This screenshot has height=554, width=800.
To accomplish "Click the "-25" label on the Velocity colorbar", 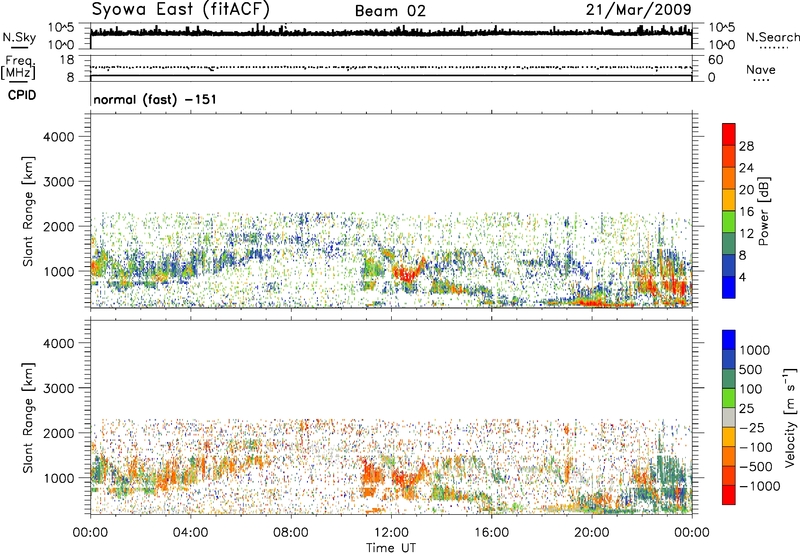I will tap(750, 428).
